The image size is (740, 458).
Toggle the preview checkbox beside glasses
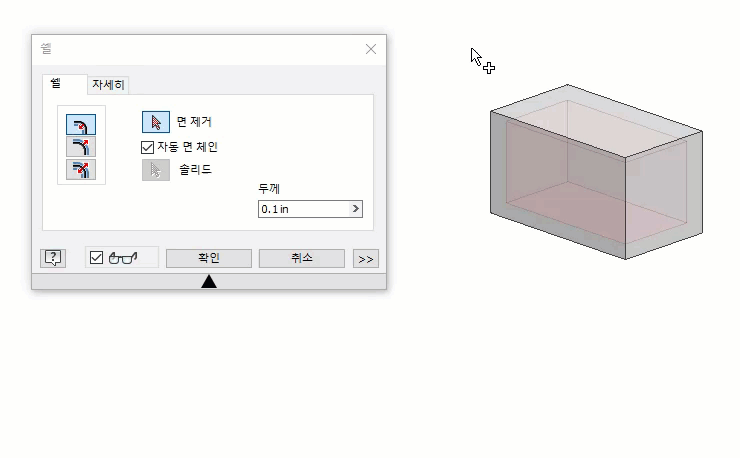point(96,258)
